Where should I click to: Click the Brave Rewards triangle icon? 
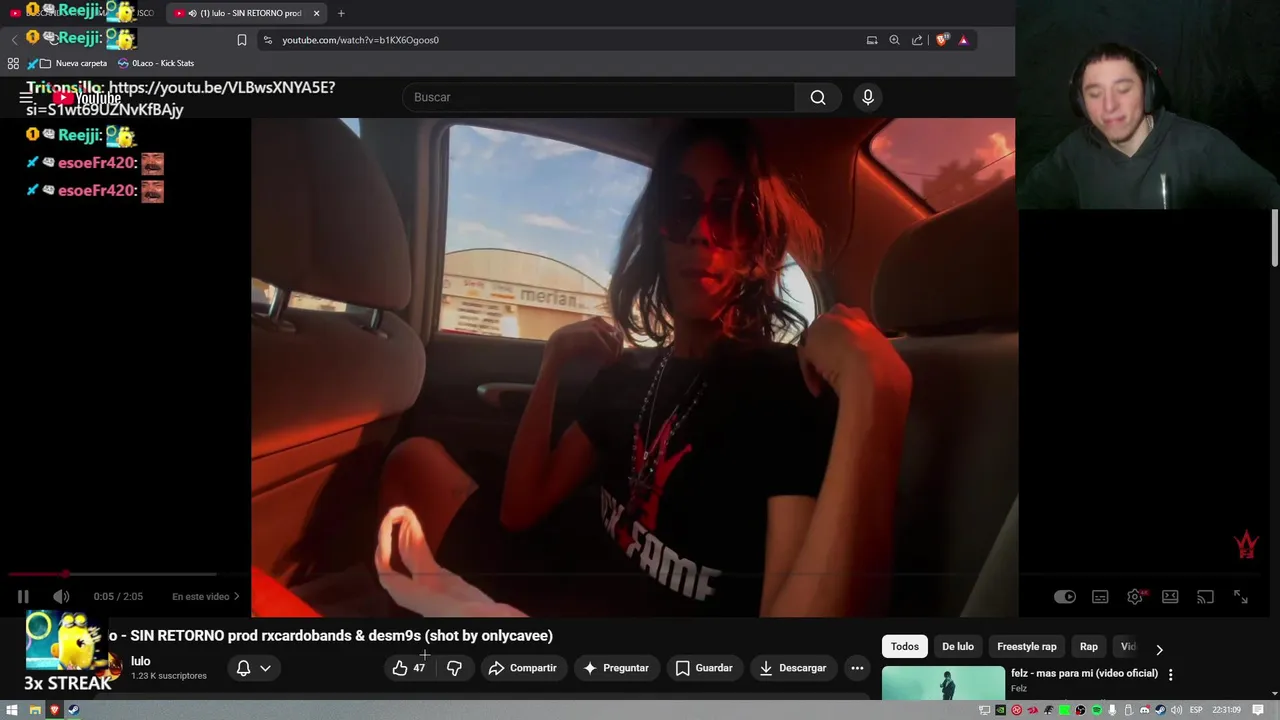[x=963, y=40]
